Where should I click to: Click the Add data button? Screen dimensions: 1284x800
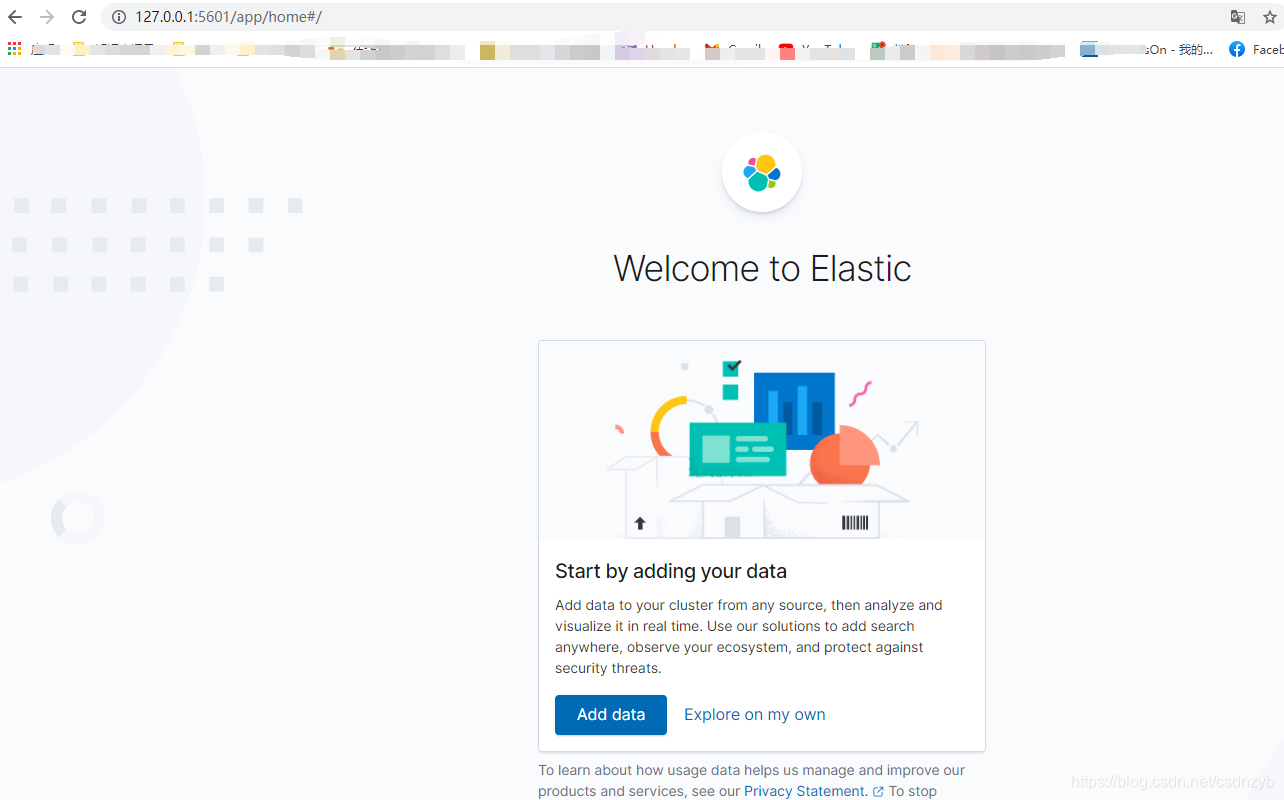coord(611,715)
